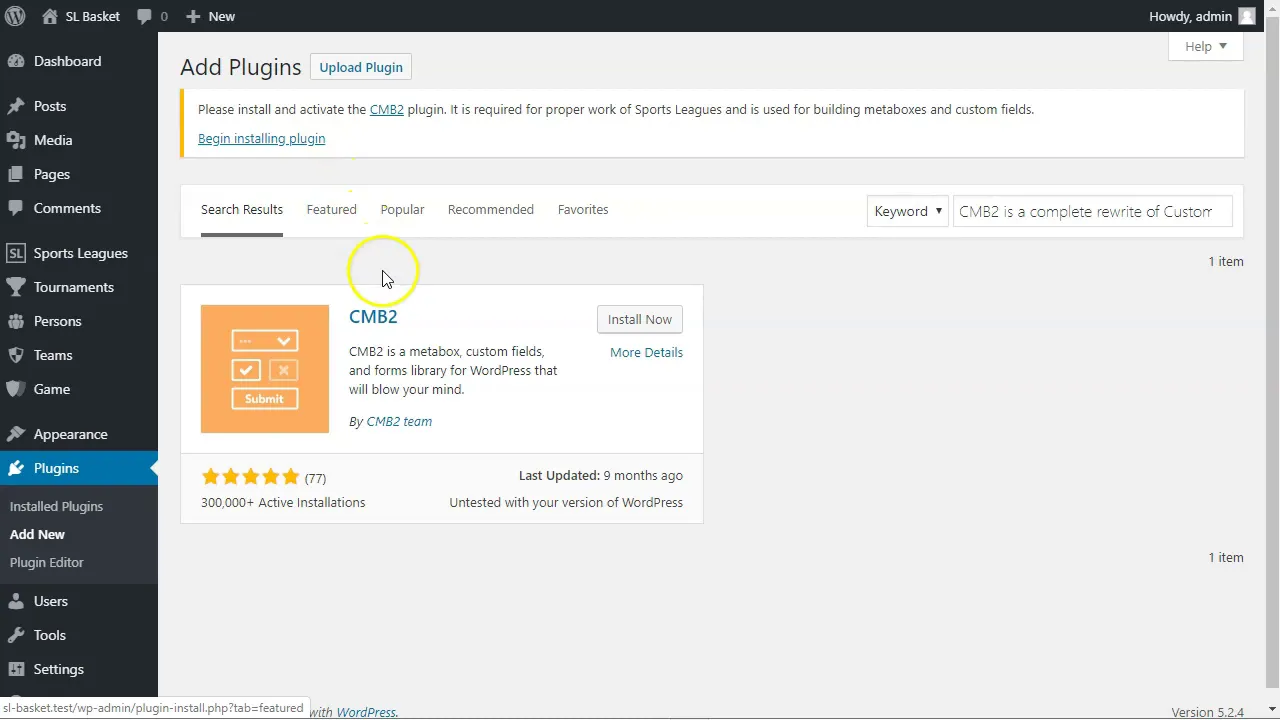The width and height of the screenshot is (1280, 720).
Task: Select Add New under Plugins
Action: [37, 534]
